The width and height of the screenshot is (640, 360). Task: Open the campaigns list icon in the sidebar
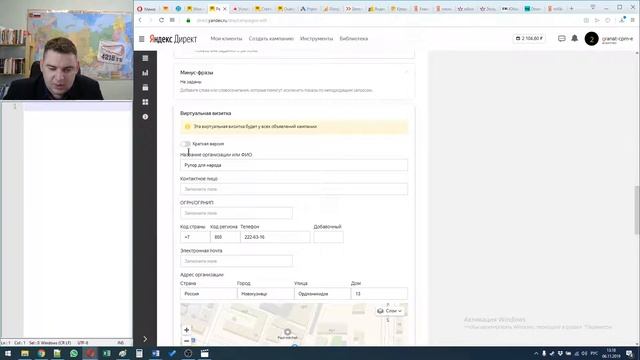coord(145,58)
